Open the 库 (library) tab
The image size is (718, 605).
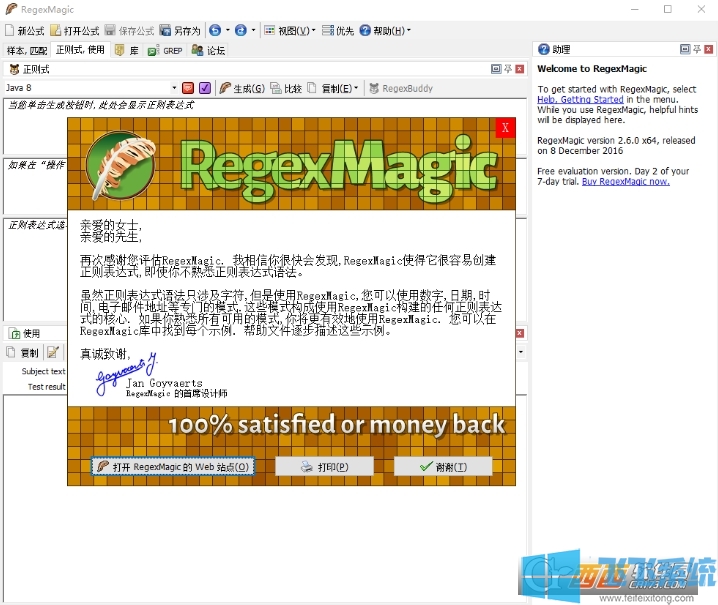pyautogui.click(x=127, y=50)
